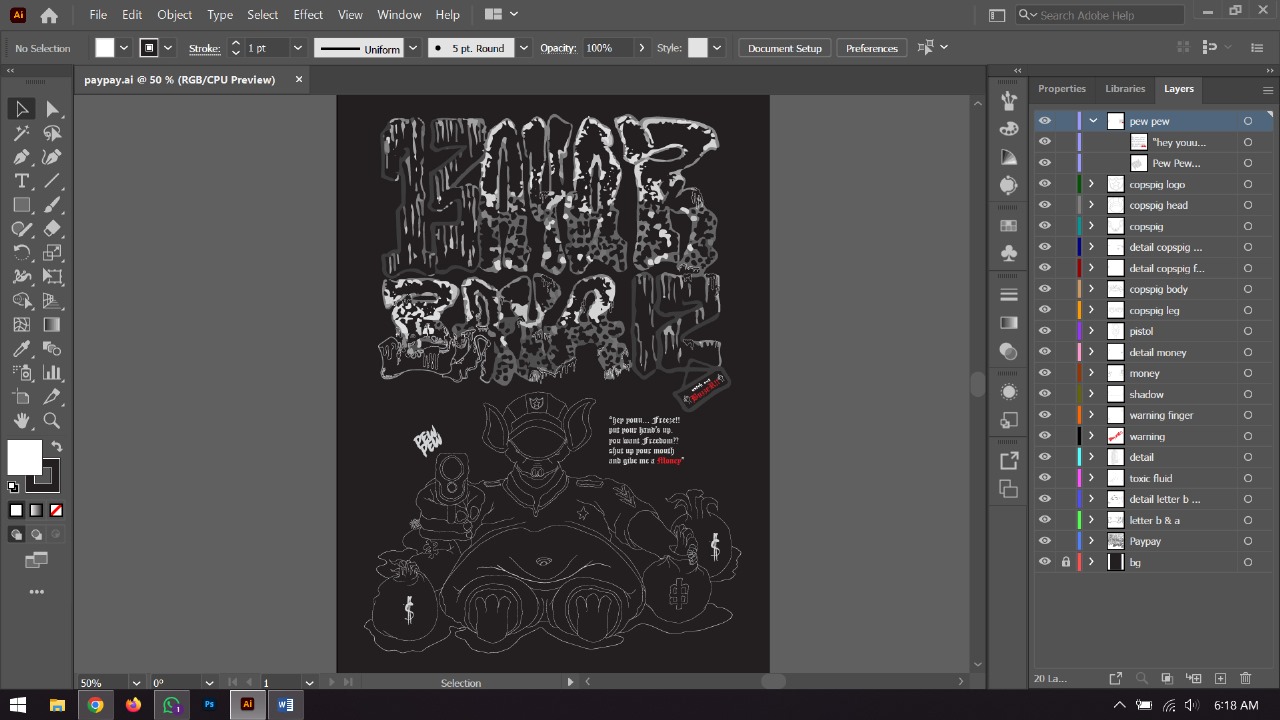Open the Swatches panel in the dock
This screenshot has width=1280, height=720.
tap(1009, 226)
